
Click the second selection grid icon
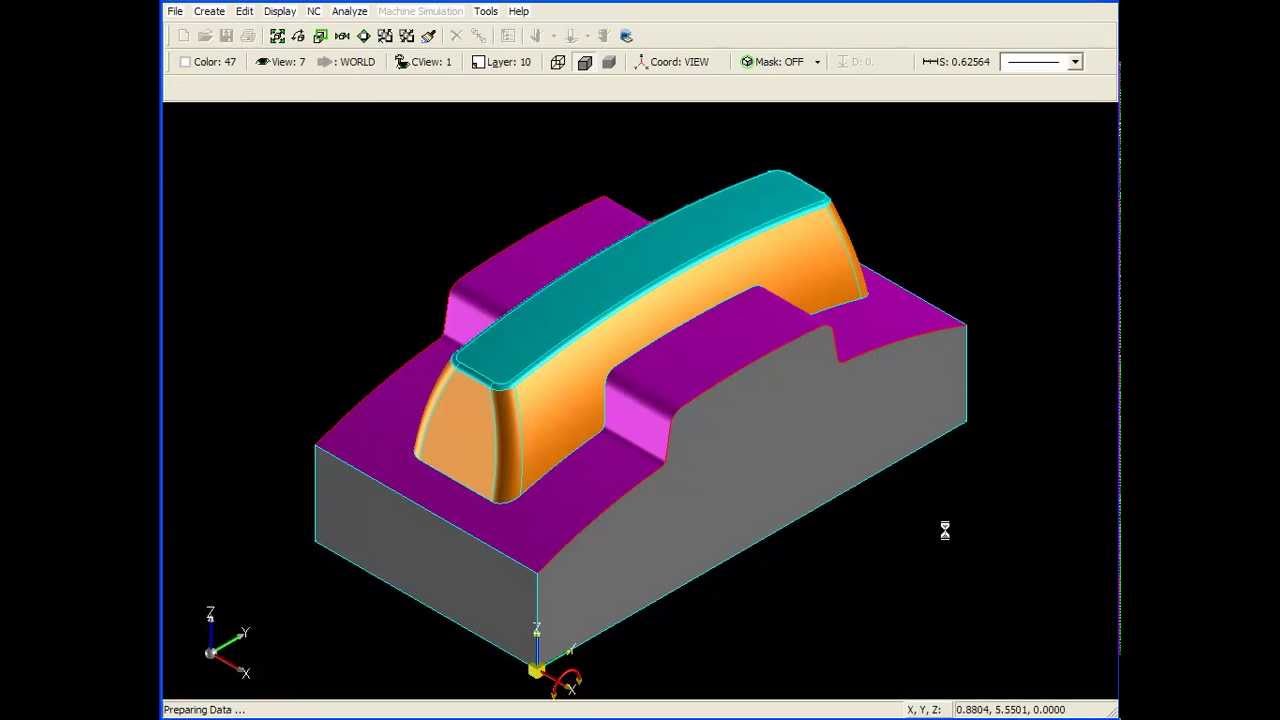tap(406, 36)
